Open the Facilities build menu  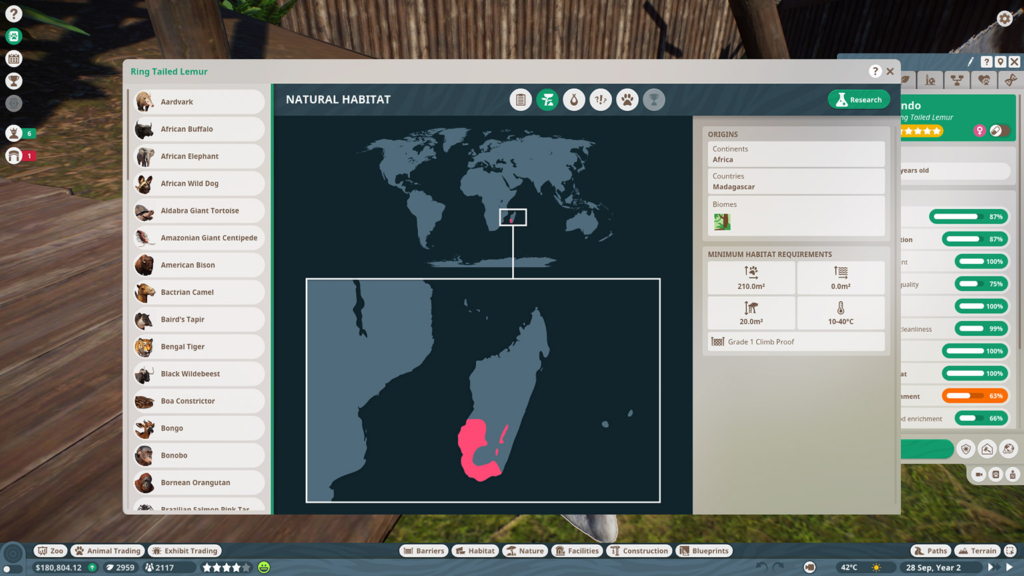[x=577, y=551]
